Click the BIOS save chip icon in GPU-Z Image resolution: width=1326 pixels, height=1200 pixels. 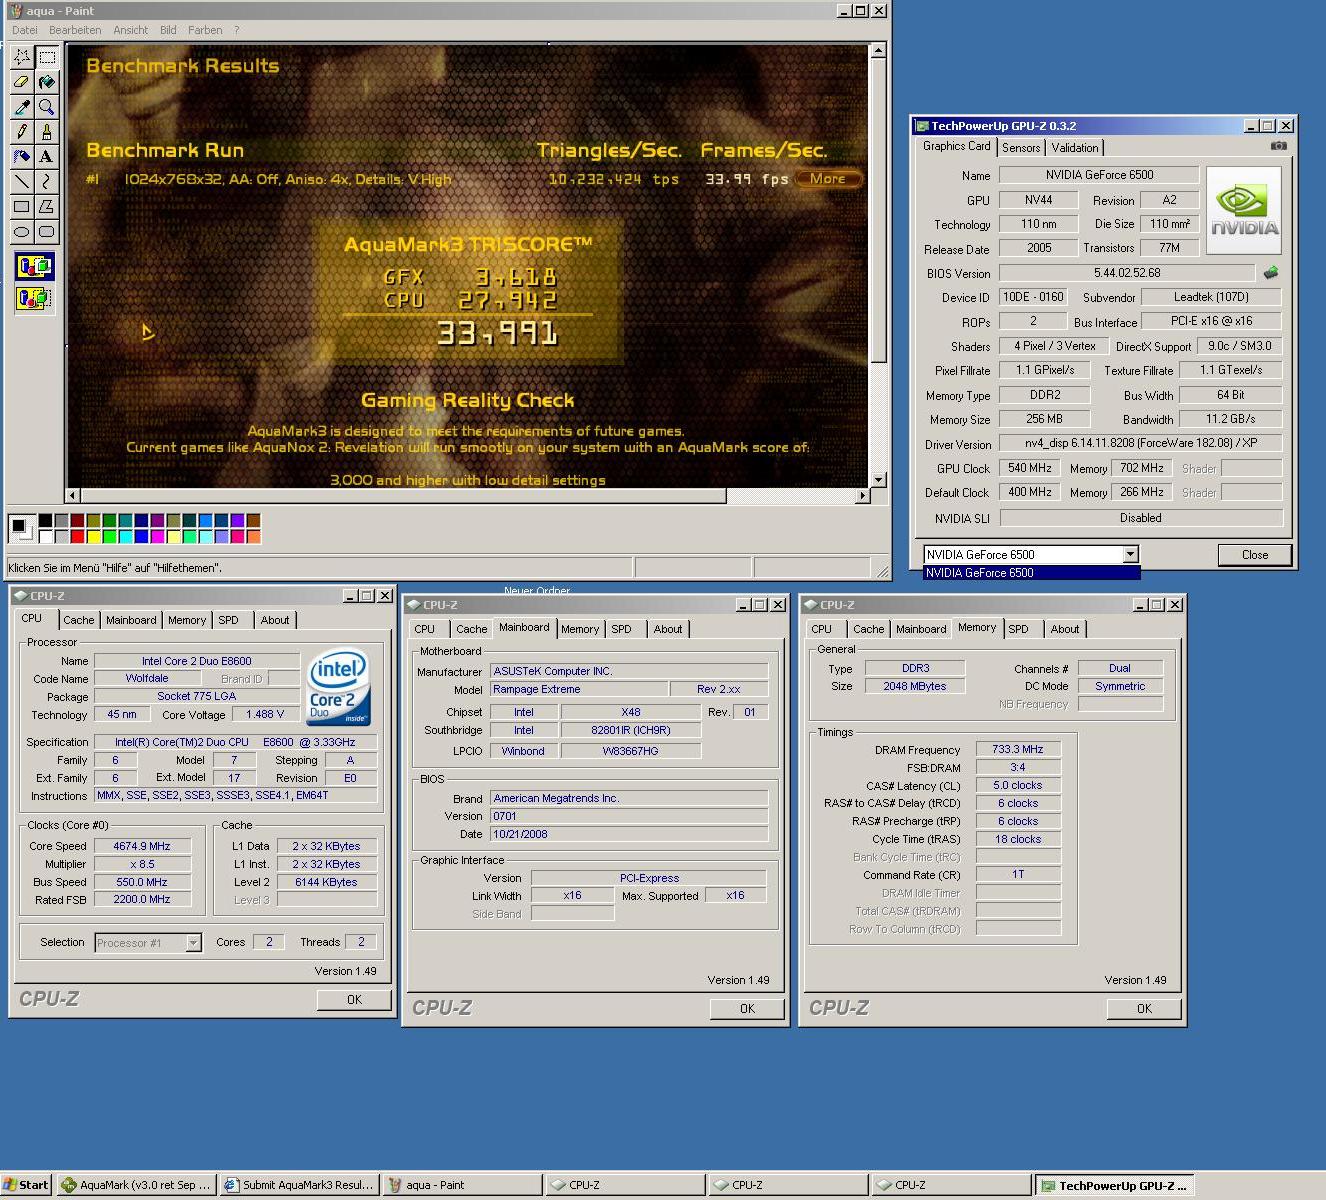click(1271, 272)
